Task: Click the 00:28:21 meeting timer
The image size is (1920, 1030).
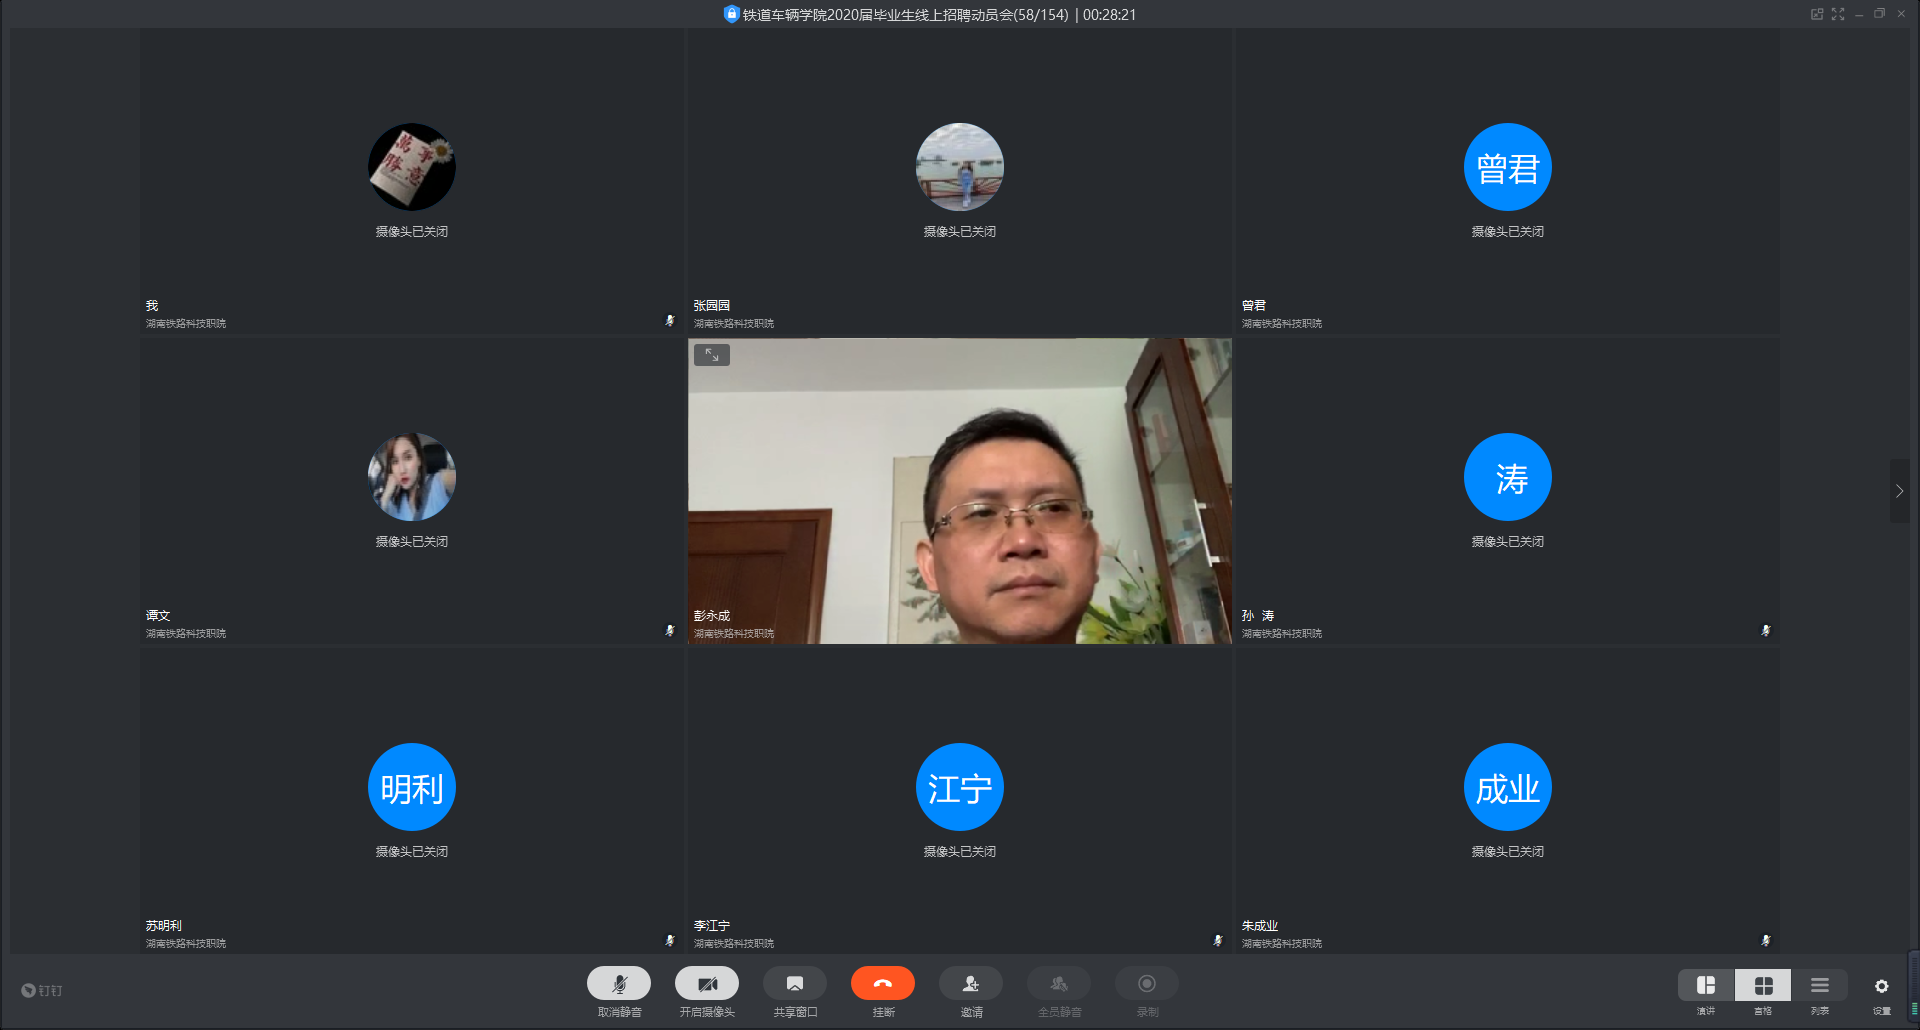Action: (1109, 15)
